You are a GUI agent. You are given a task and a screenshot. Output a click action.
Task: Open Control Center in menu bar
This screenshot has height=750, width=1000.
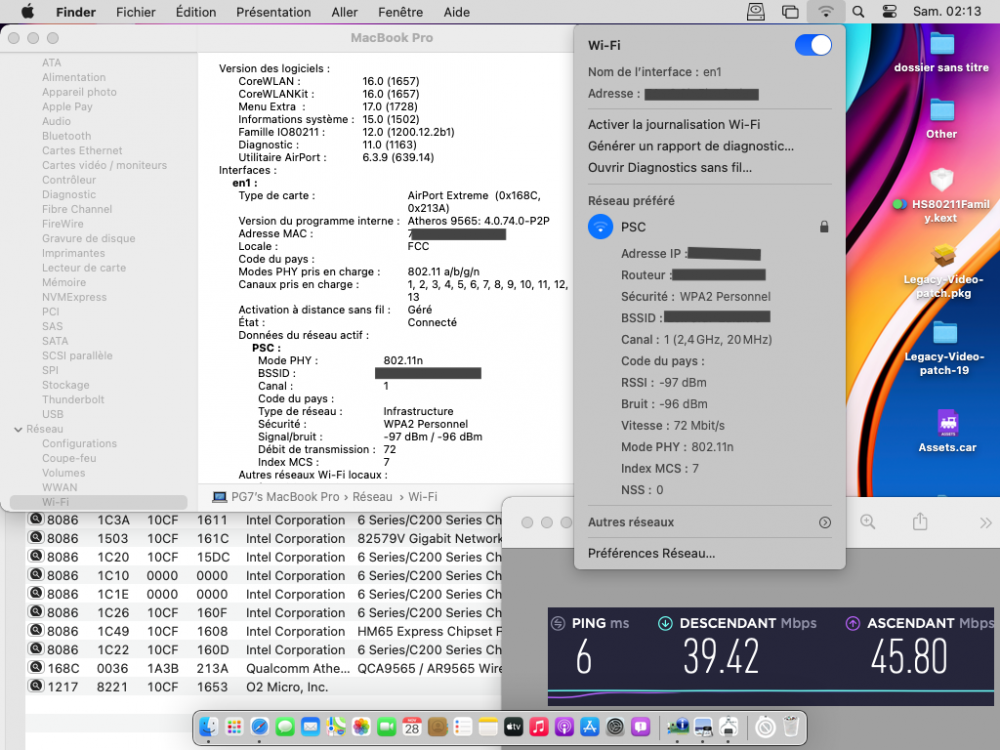point(889,11)
